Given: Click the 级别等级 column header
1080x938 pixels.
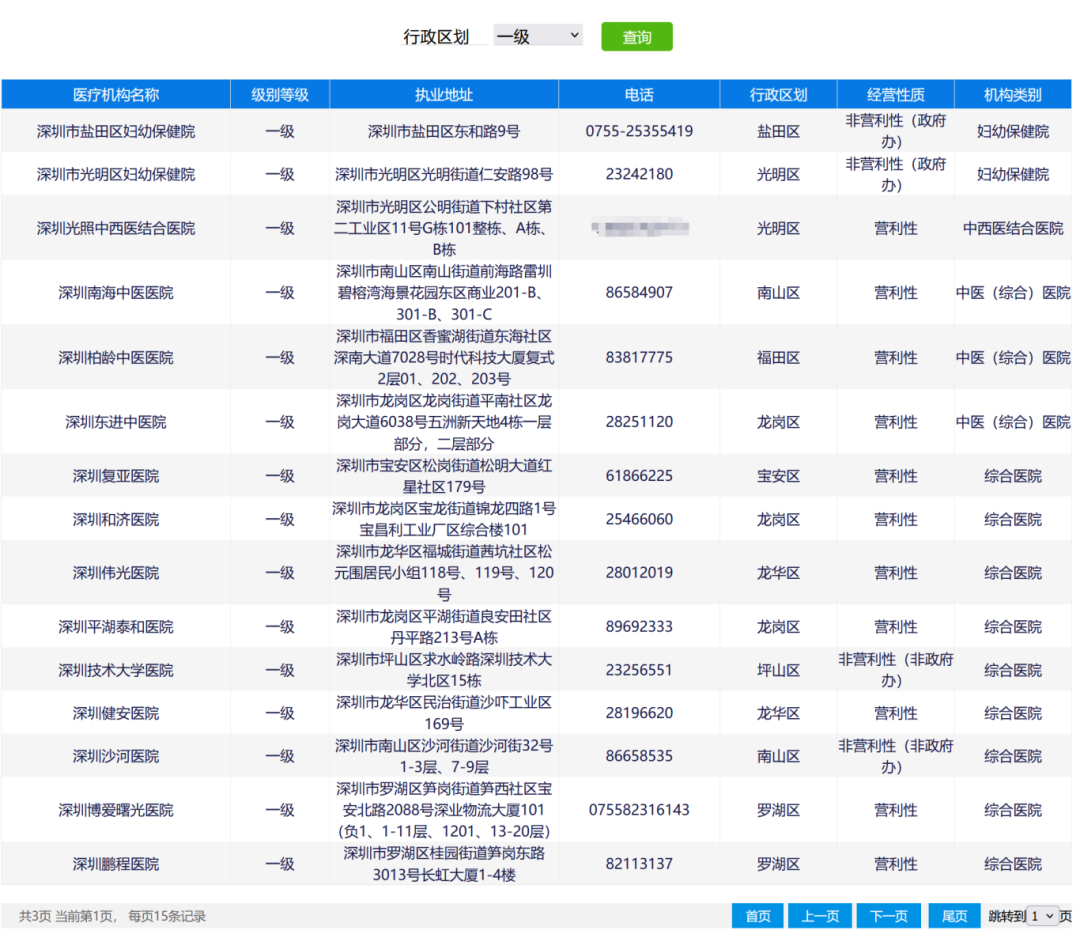Looking at the screenshot, I should click(x=280, y=94).
